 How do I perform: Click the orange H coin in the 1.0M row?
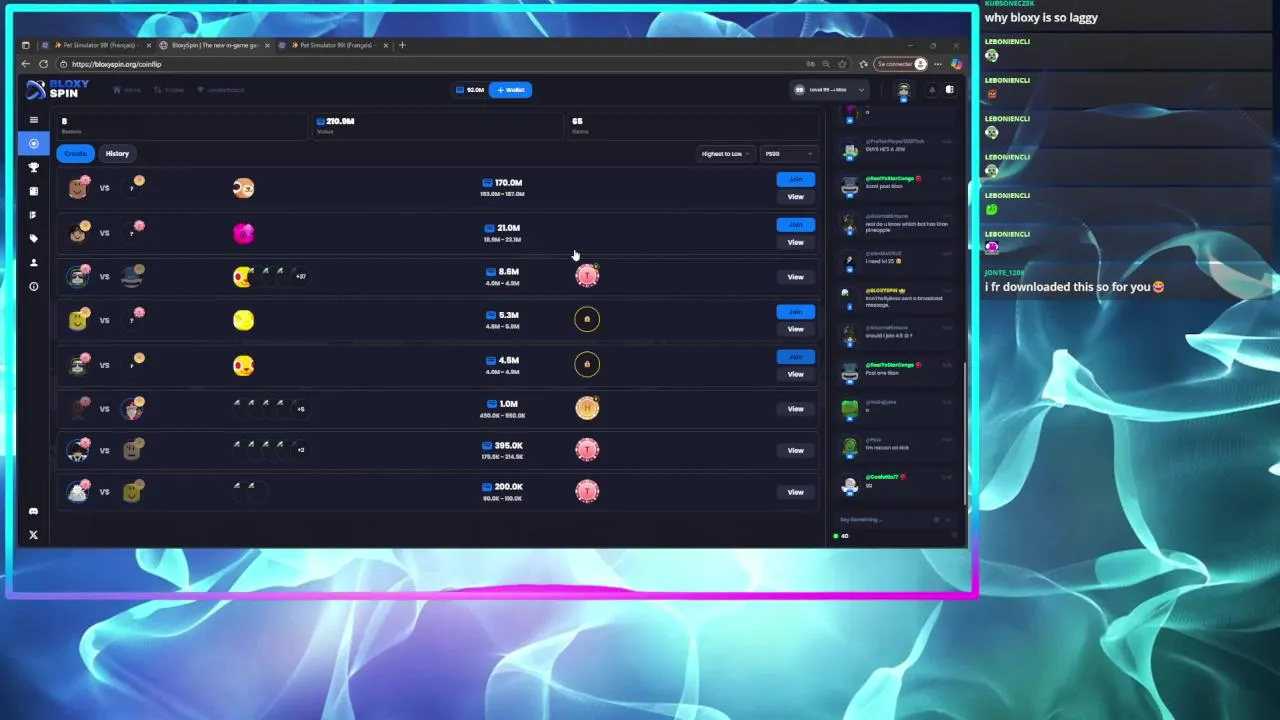587,407
